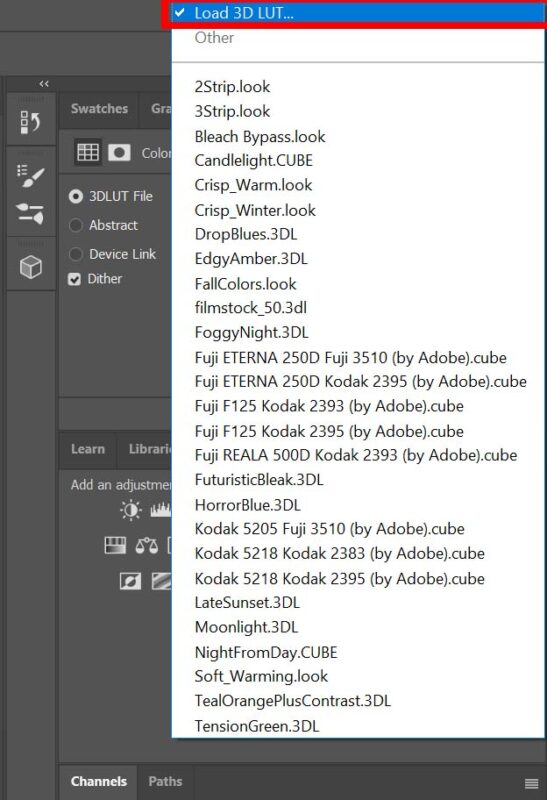Select Kodak 5218 Kodak 2395 cube
The width and height of the screenshot is (547, 800).
click(x=358, y=579)
